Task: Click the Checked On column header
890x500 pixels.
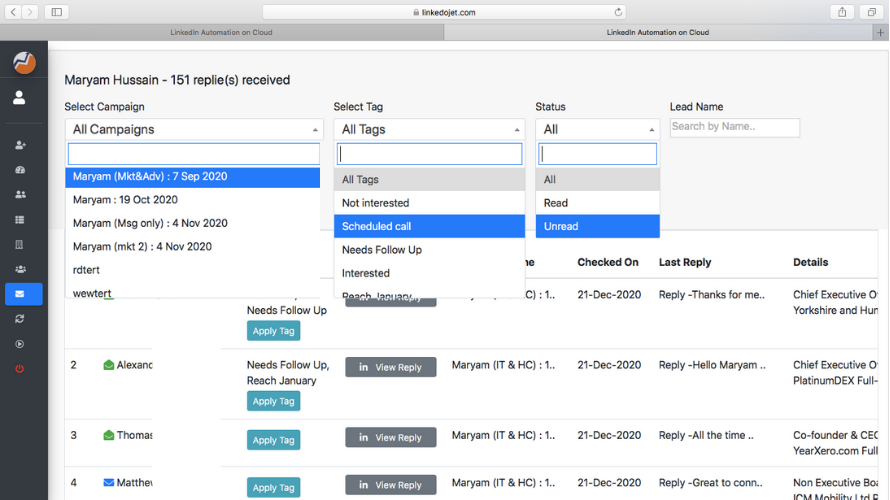Action: [608, 262]
